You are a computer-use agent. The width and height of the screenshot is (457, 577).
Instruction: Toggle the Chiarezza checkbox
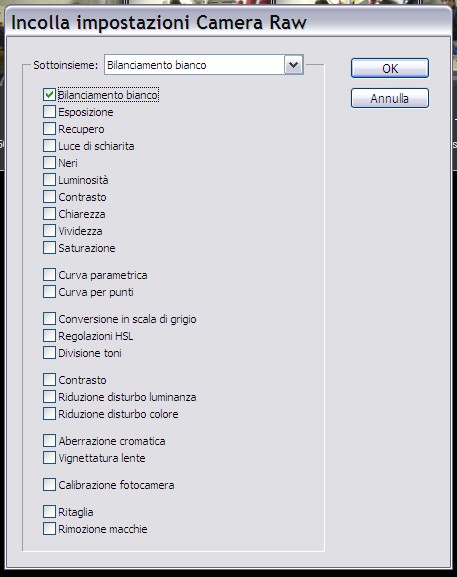[x=49, y=213]
